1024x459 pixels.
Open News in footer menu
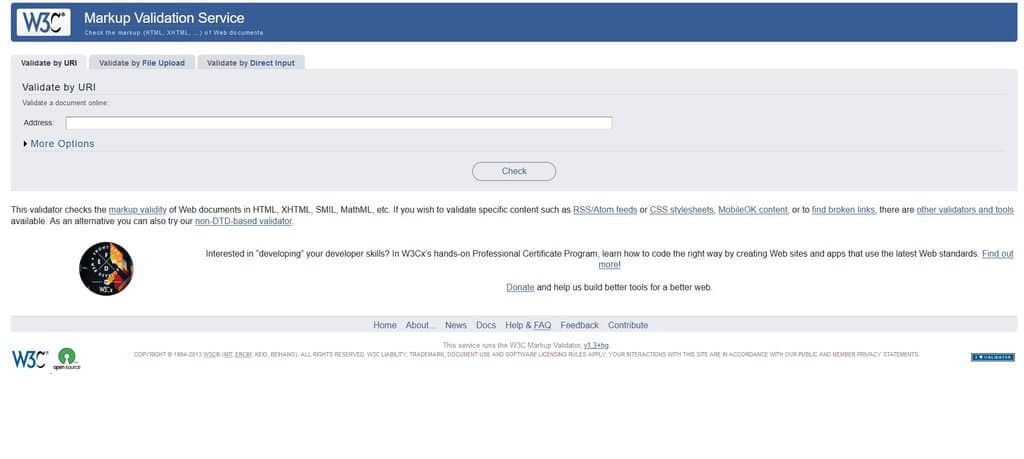point(456,325)
